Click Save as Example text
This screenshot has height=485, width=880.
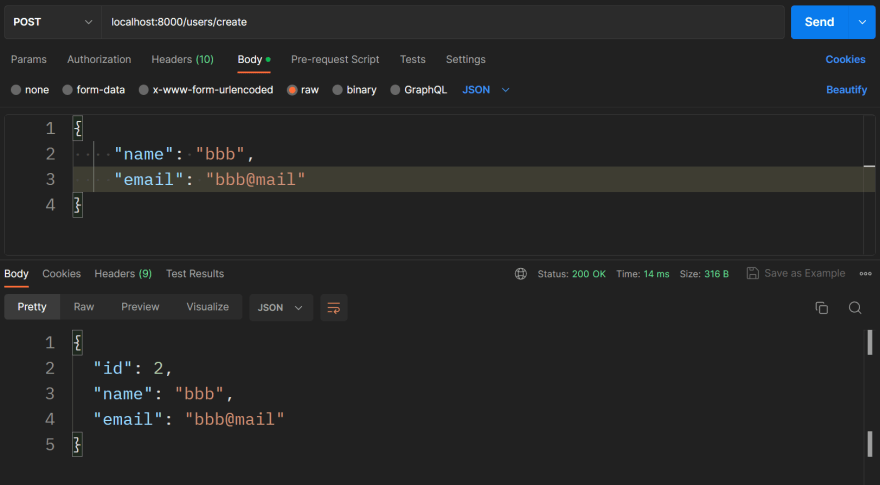805,273
